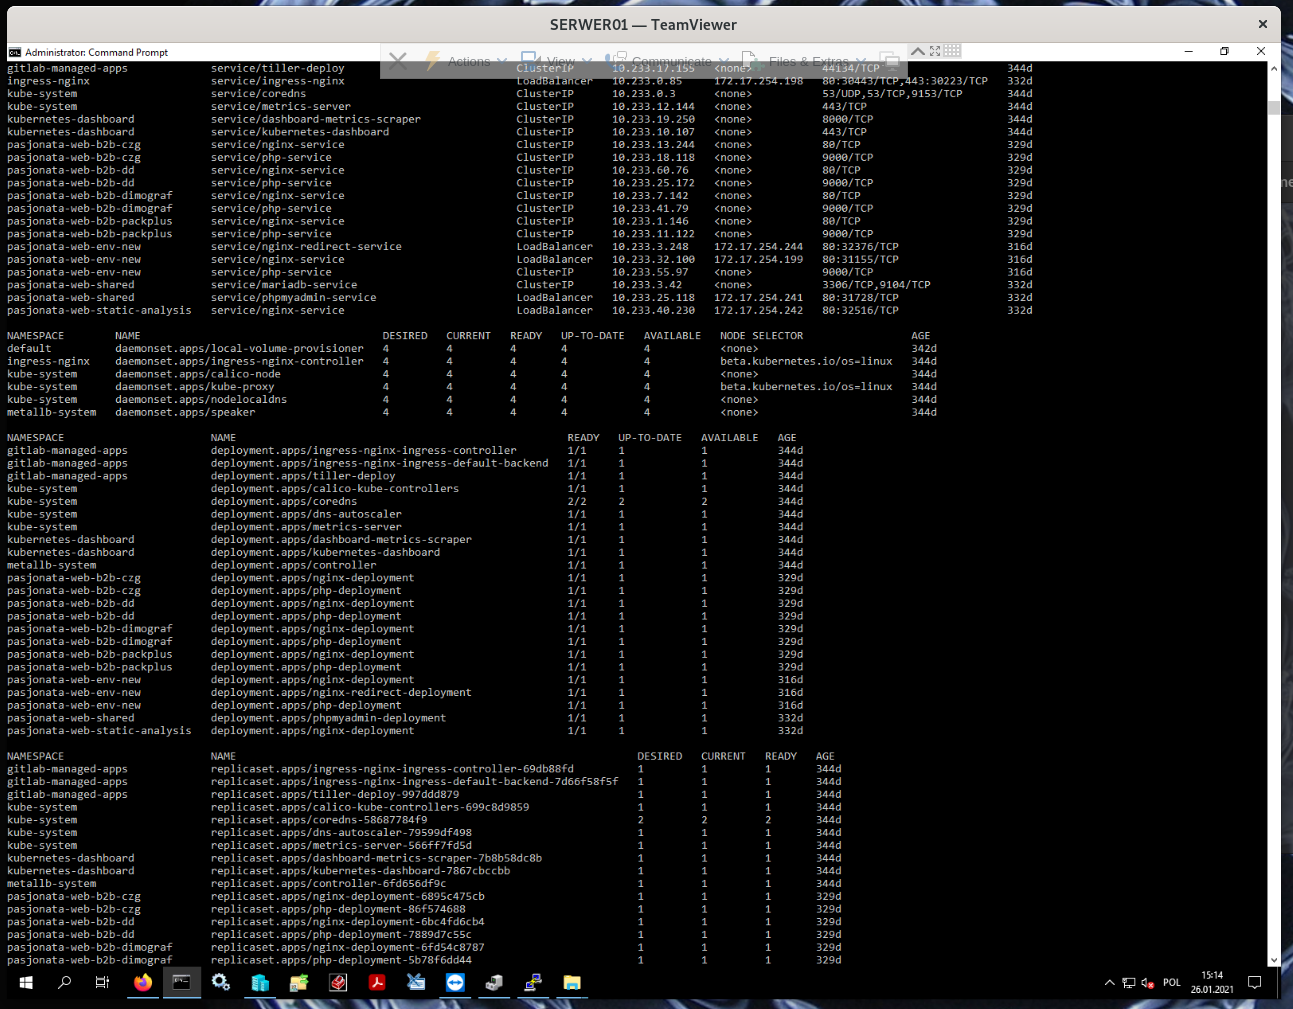Screen dimensions: 1293x1009
Task: Close the SERWER01 TeamViewer window
Action: (1263, 24)
